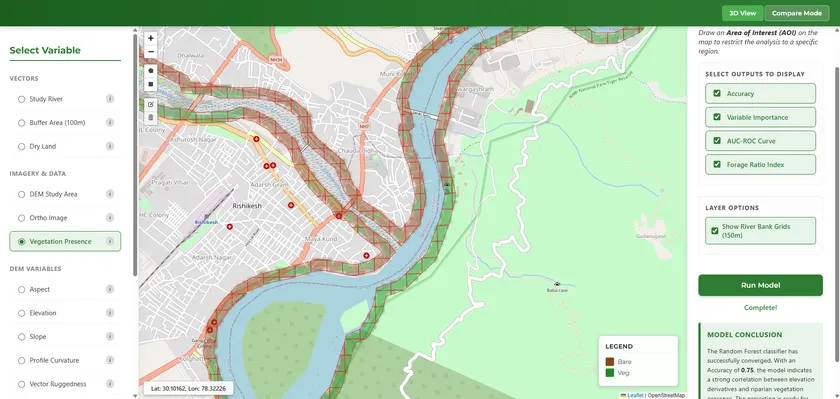Screen dimensions: 840x399
Task: Select the draw rectangle tool
Action: pyautogui.click(x=151, y=84)
